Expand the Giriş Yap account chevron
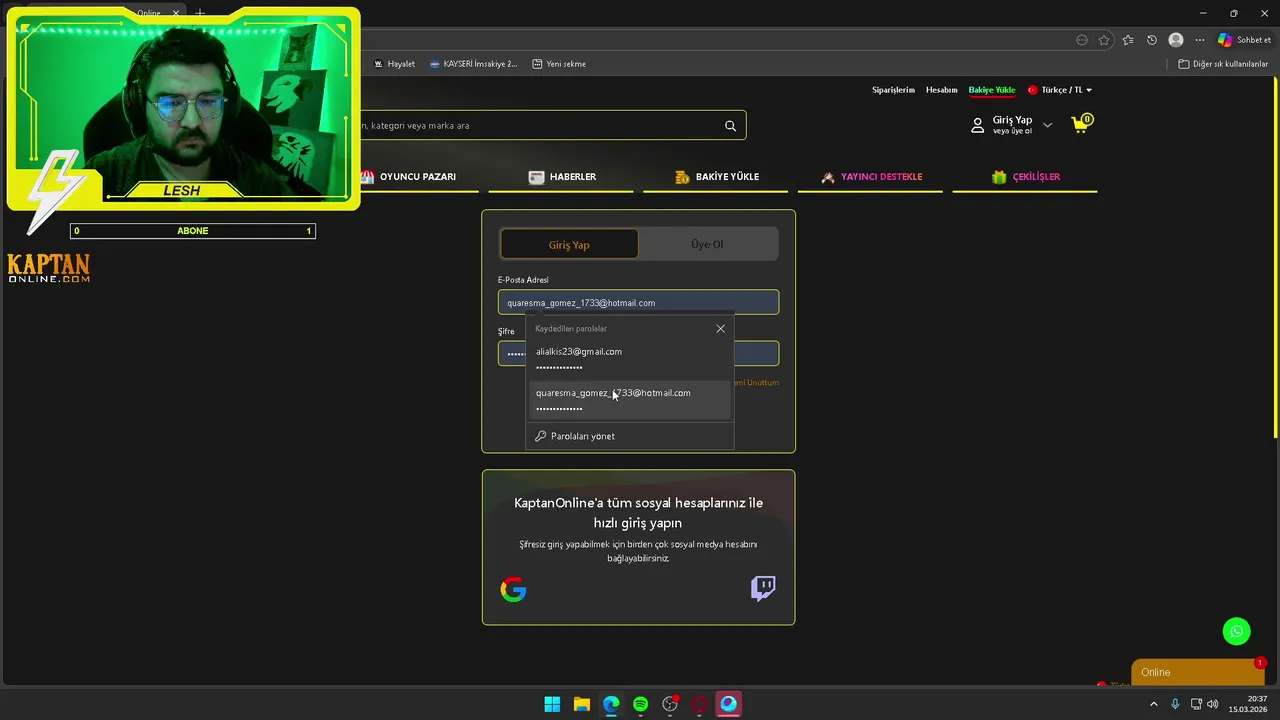The width and height of the screenshot is (1280, 720). tap(1047, 125)
